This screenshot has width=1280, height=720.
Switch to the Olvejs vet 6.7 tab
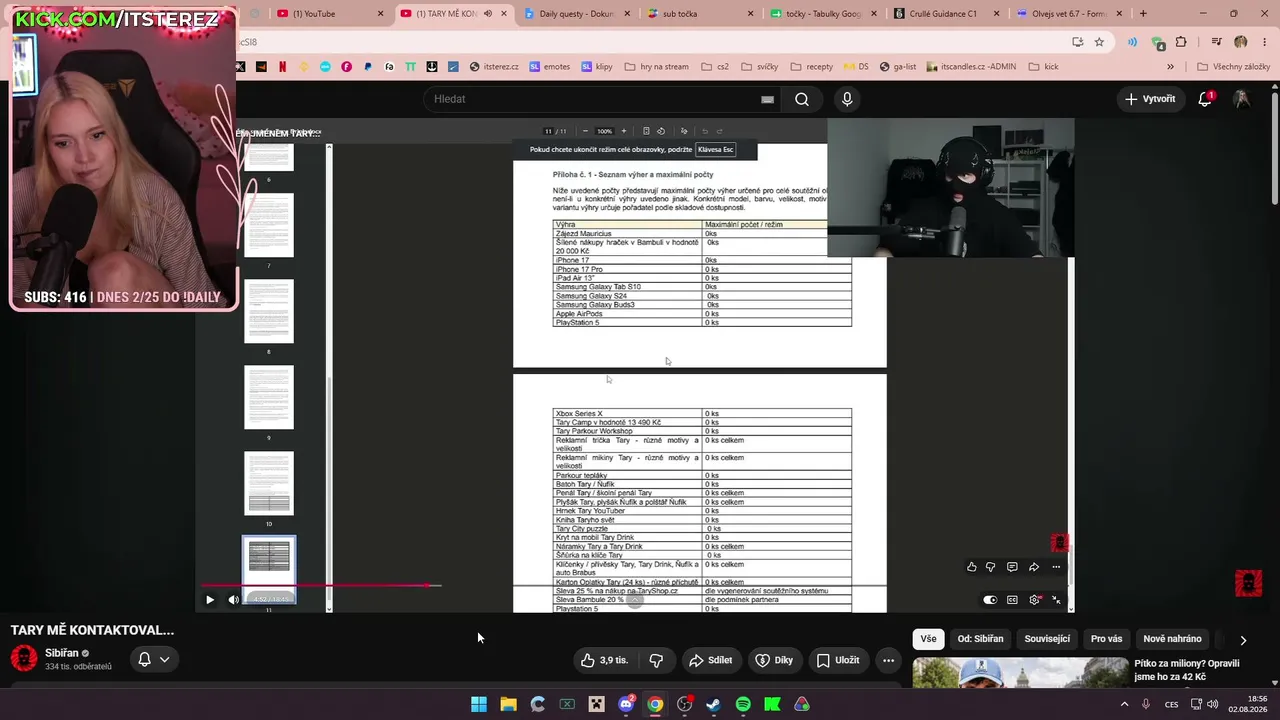tap(1070, 14)
